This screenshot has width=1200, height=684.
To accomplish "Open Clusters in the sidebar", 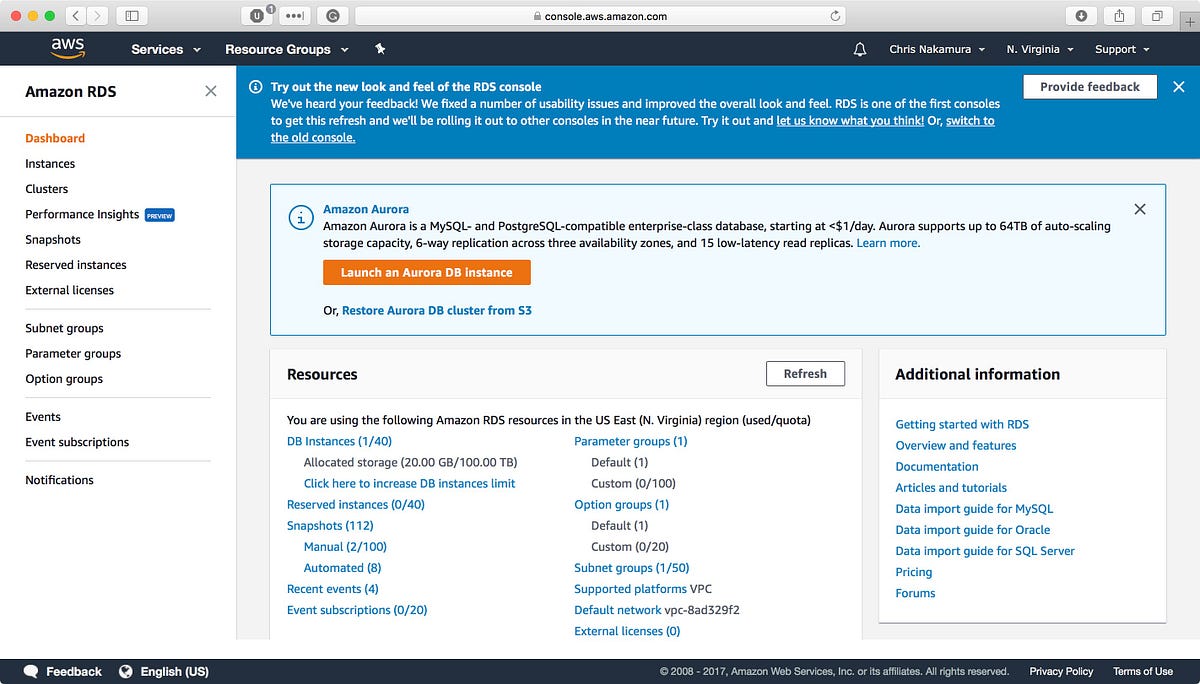I will pos(47,189).
